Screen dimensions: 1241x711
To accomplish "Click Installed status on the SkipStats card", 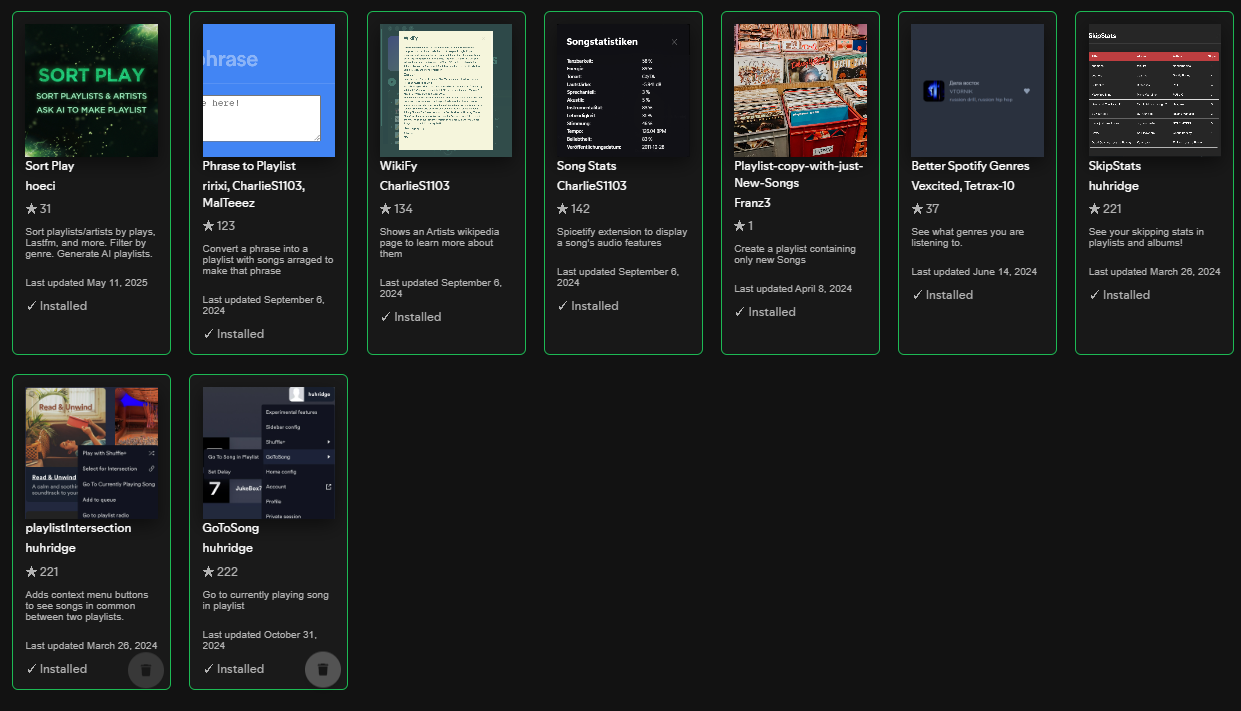I will click(x=1120, y=295).
